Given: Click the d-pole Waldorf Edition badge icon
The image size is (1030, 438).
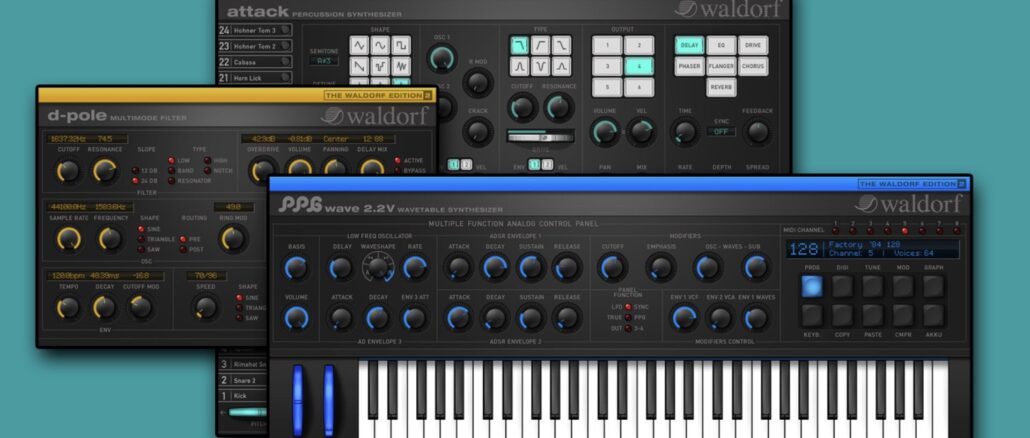Looking at the screenshot, I should click(x=427, y=95).
